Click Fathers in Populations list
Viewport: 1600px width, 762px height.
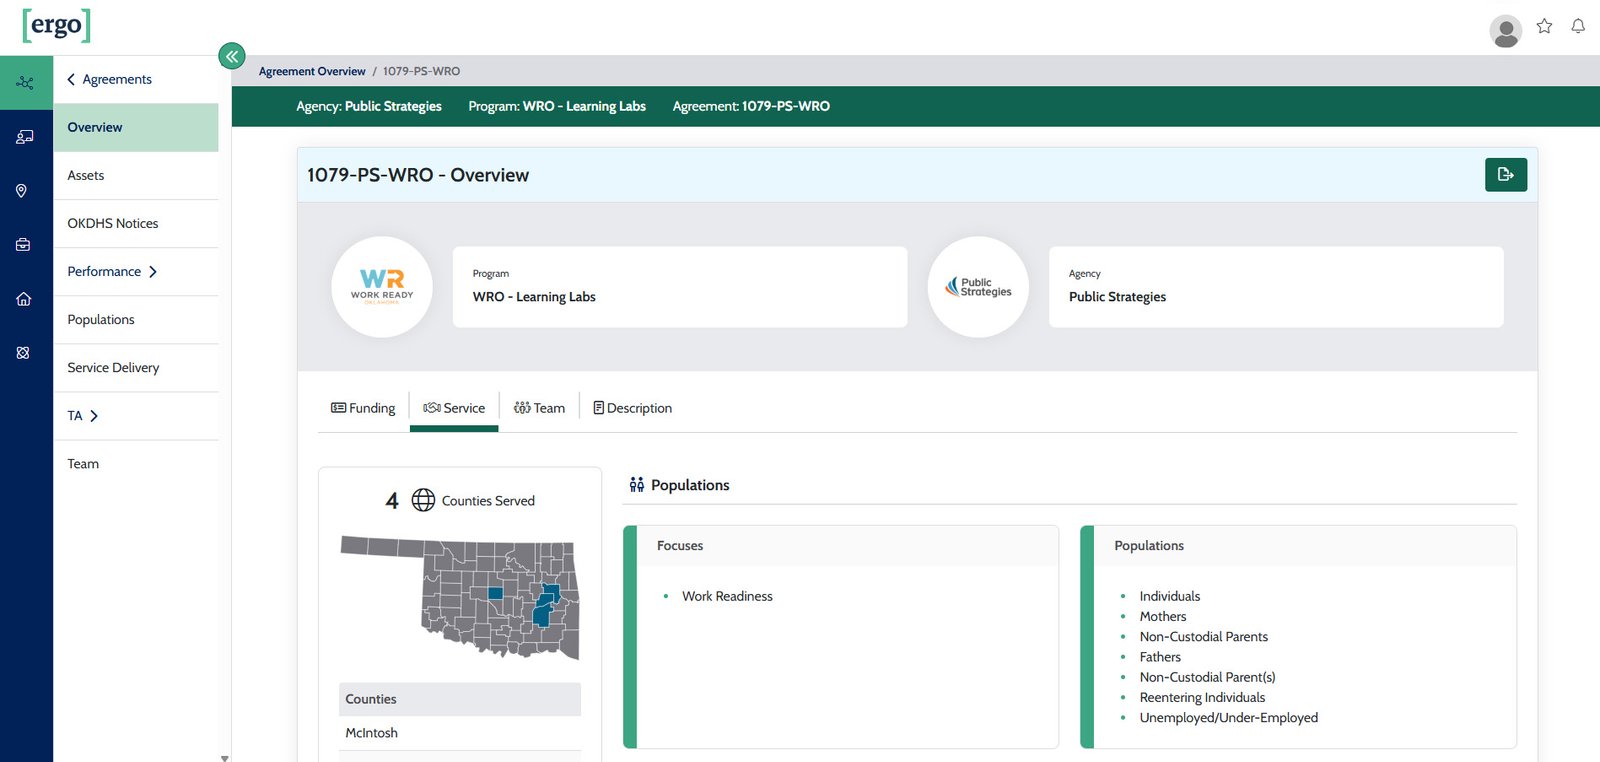click(1160, 657)
